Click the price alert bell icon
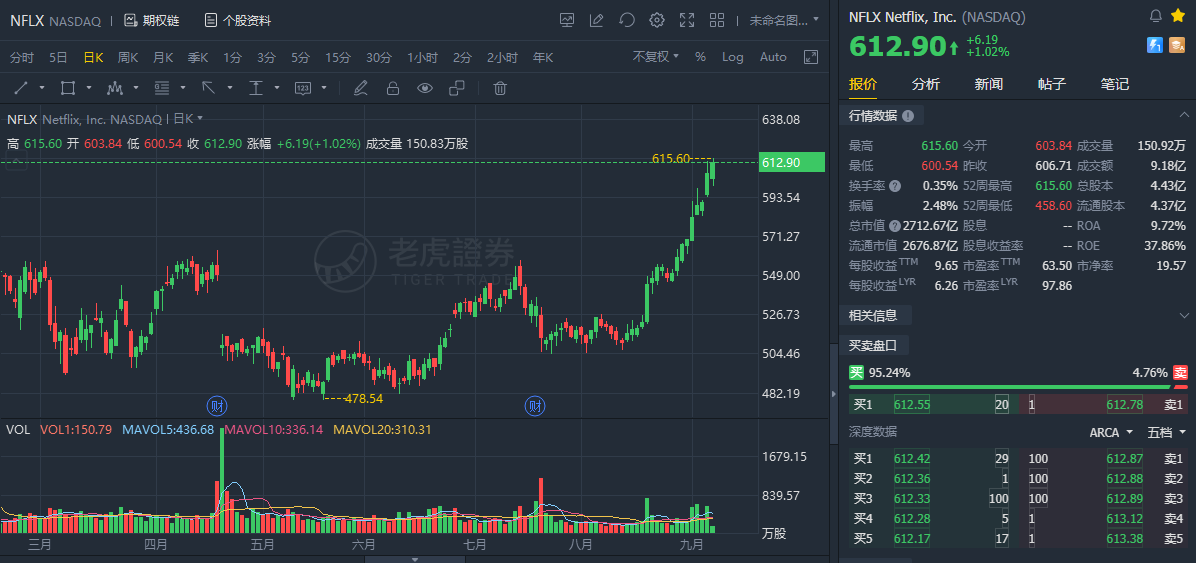 point(1156,16)
